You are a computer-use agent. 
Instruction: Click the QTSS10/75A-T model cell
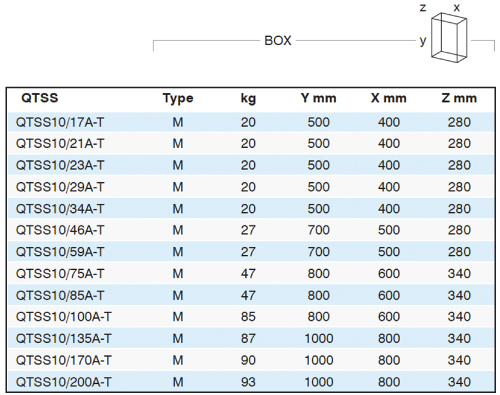click(60, 274)
